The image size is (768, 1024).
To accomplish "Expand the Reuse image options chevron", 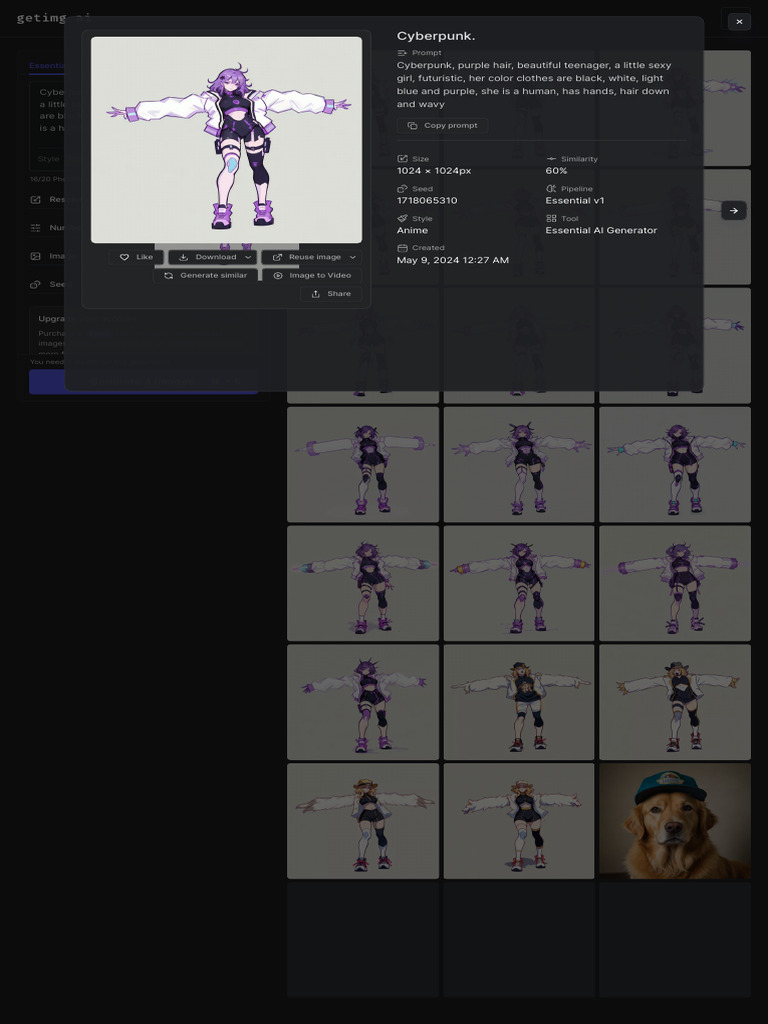I will (x=353, y=257).
